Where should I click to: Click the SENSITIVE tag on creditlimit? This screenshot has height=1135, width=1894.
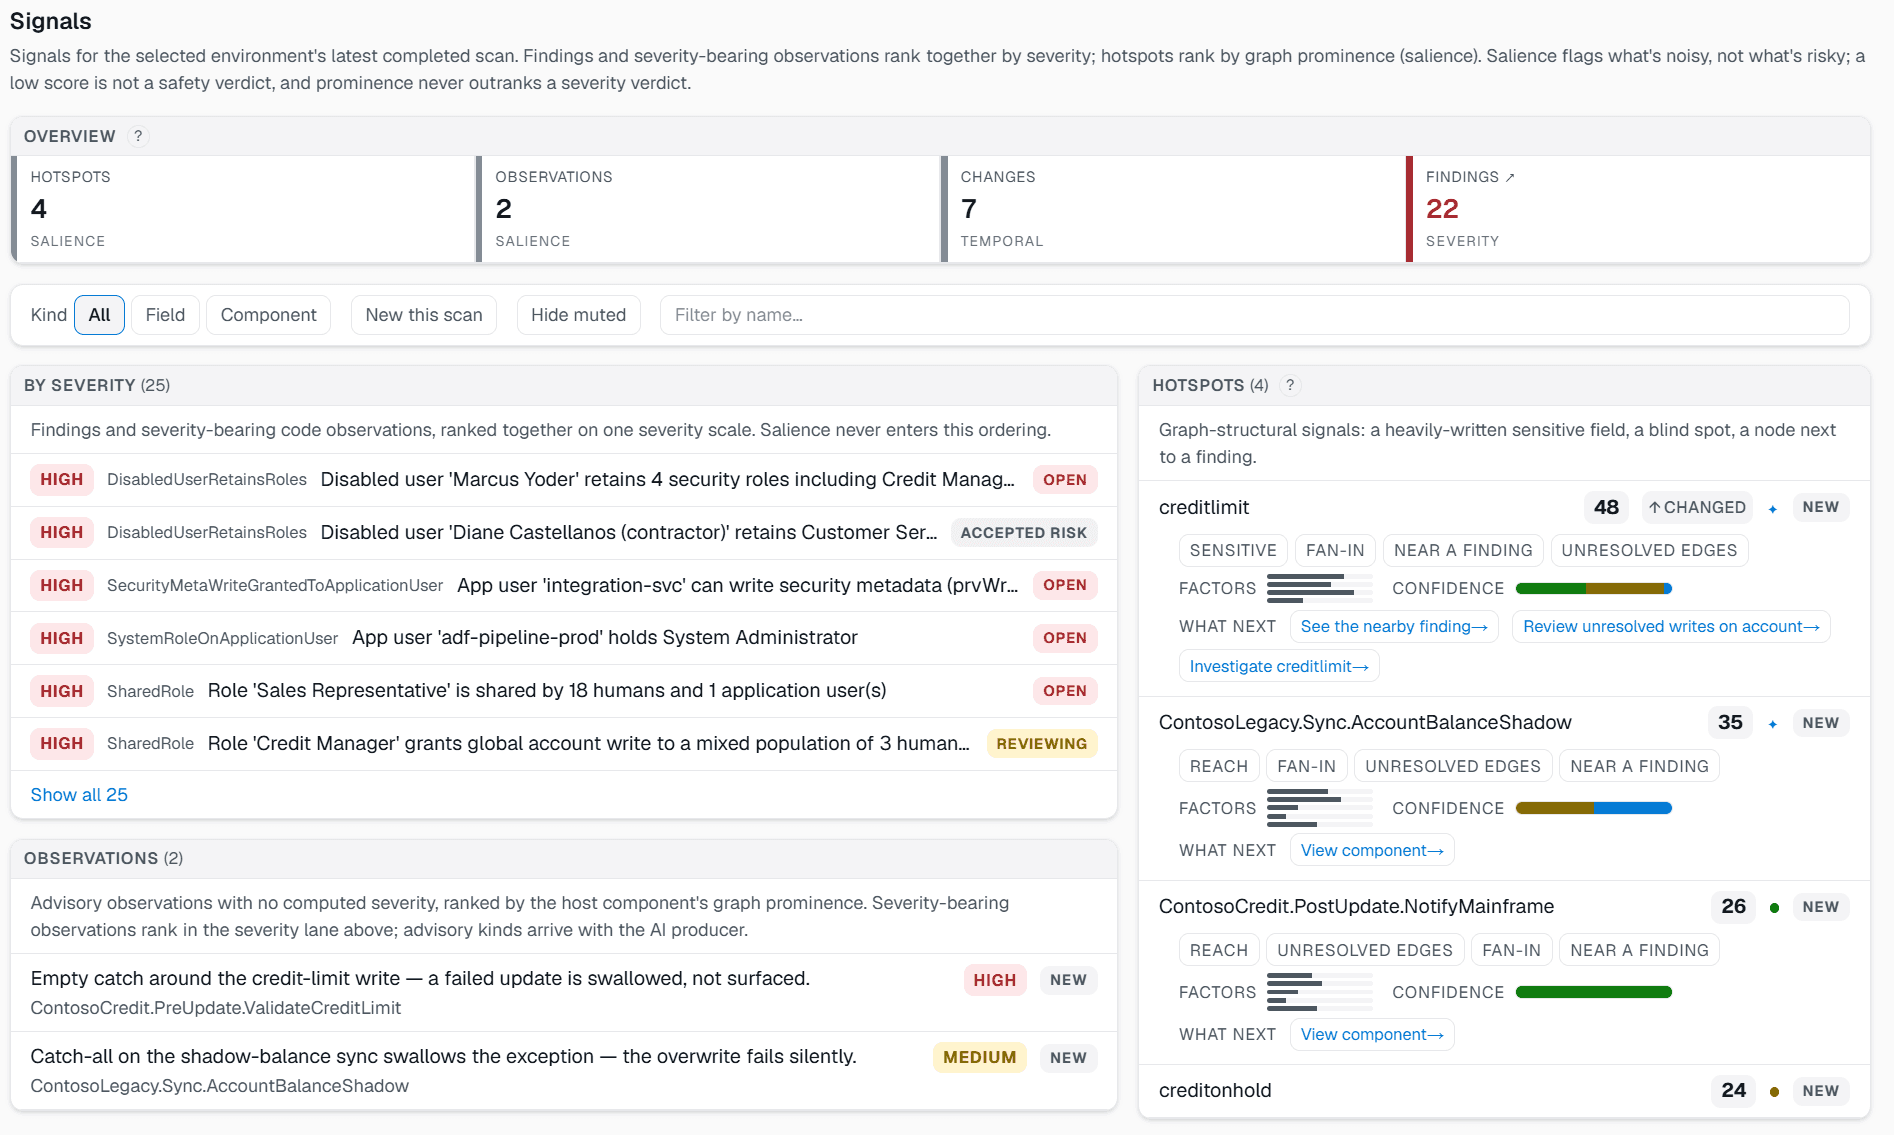coord(1233,551)
